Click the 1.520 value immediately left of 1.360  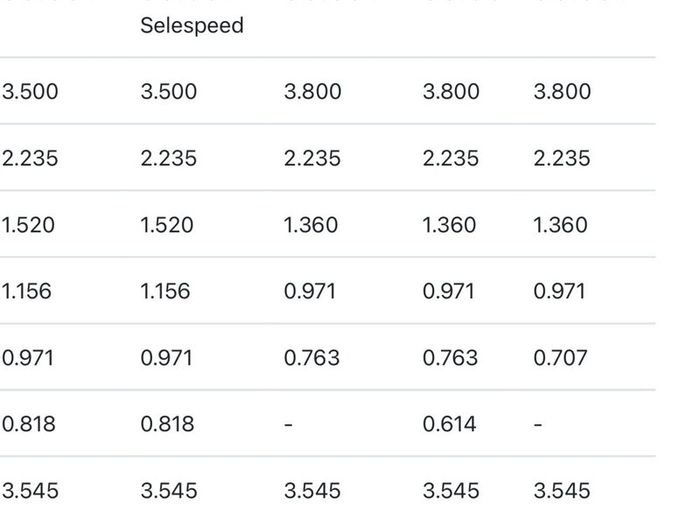(167, 225)
